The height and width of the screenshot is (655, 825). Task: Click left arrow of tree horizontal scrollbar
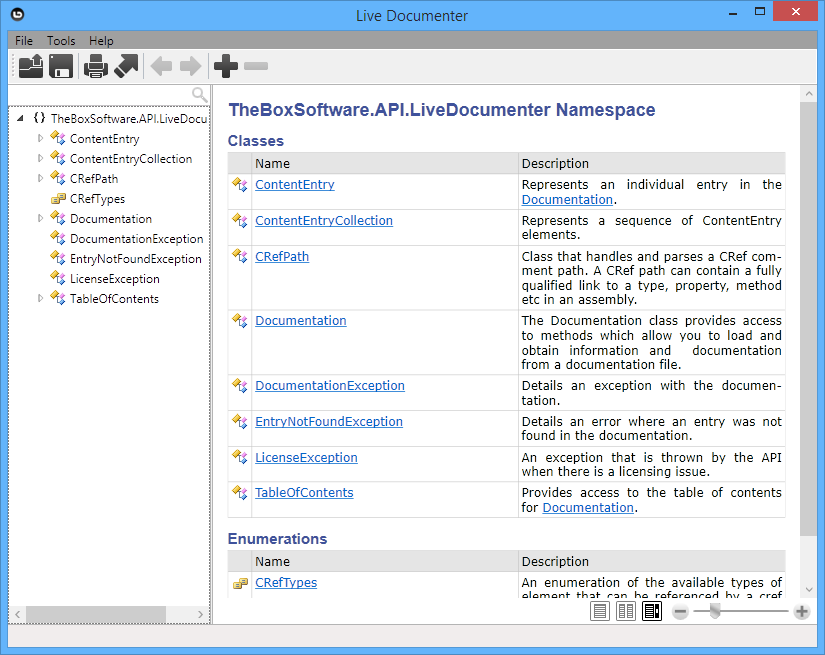coord(17,614)
